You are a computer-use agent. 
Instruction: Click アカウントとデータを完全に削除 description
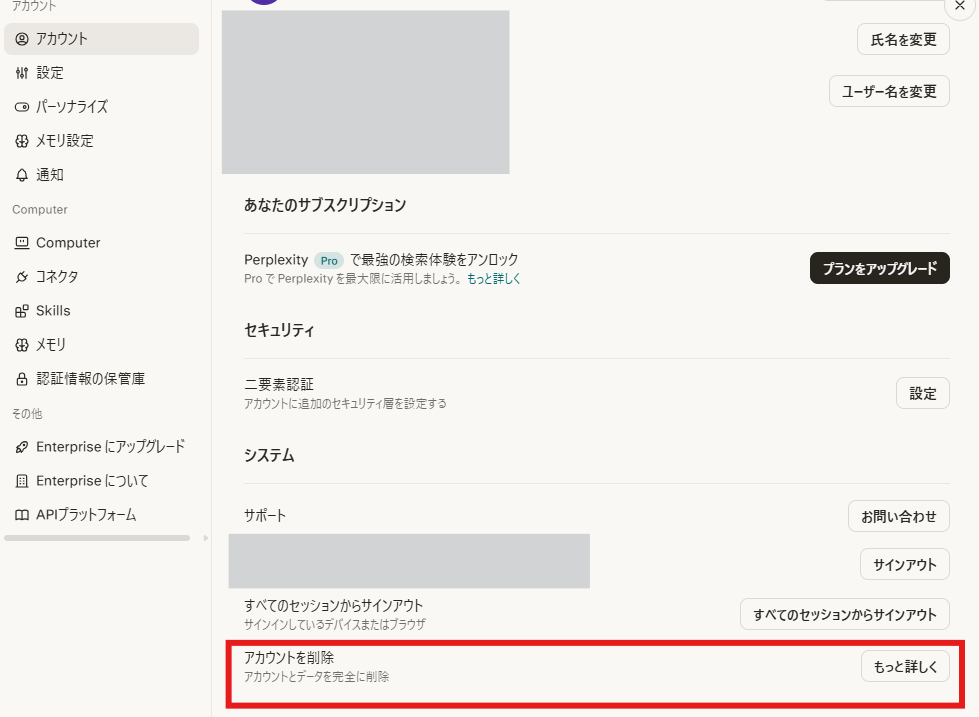click(317, 677)
